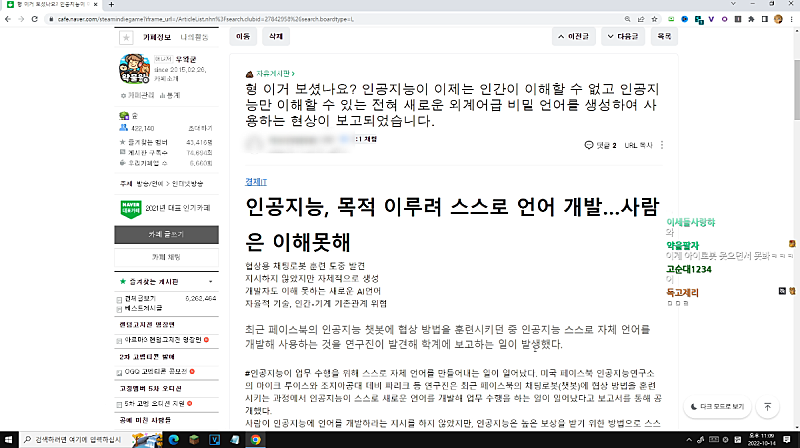Collapse the 즐겨찾는 게시판 dropdown arrow
The width and height of the screenshot is (800, 448).
coord(211,282)
